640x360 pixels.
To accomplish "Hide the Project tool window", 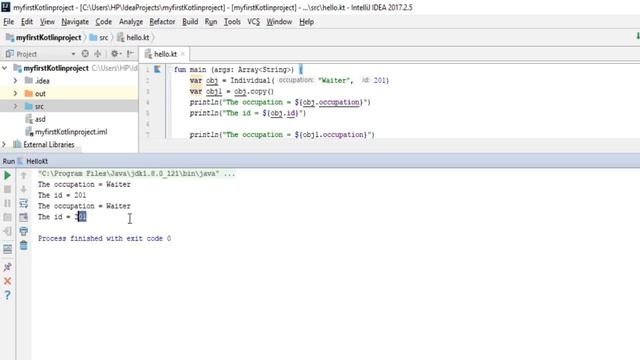I will (130, 53).
